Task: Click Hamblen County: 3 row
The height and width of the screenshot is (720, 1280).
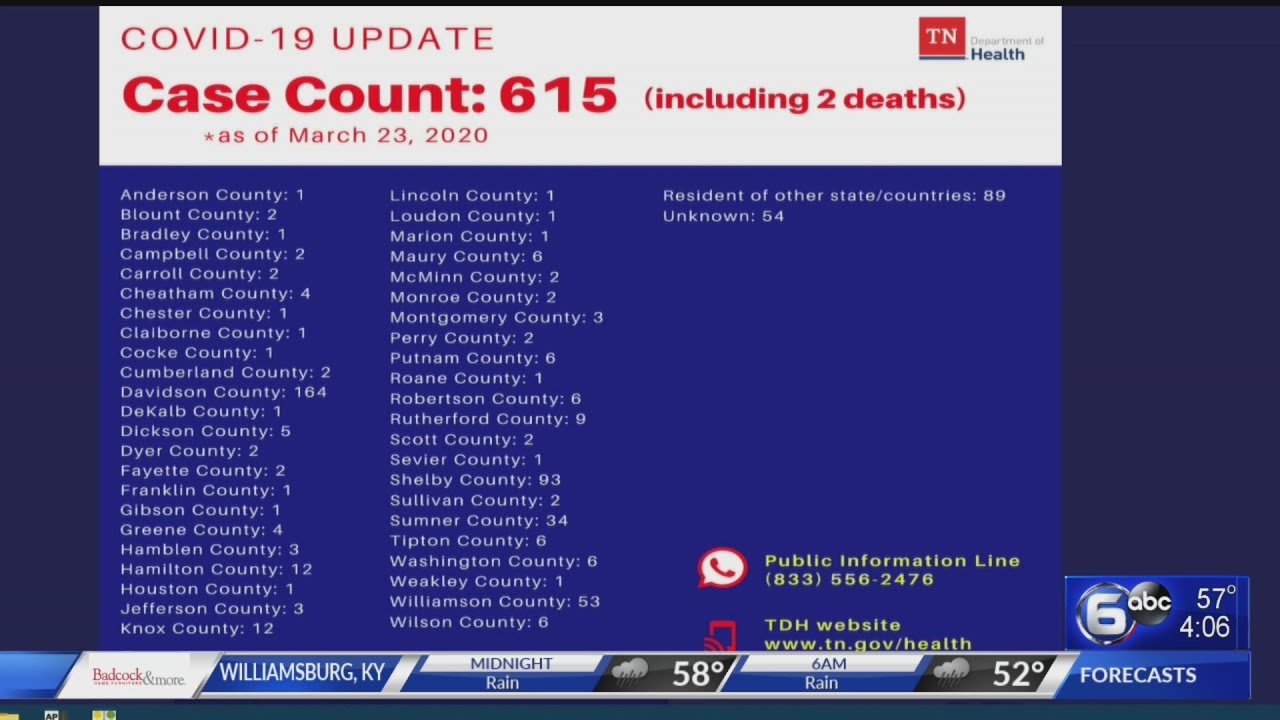Action: coord(210,549)
